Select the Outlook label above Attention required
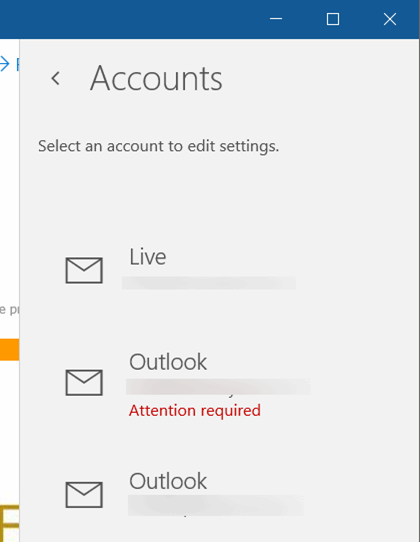420x542 pixels. coord(168,362)
